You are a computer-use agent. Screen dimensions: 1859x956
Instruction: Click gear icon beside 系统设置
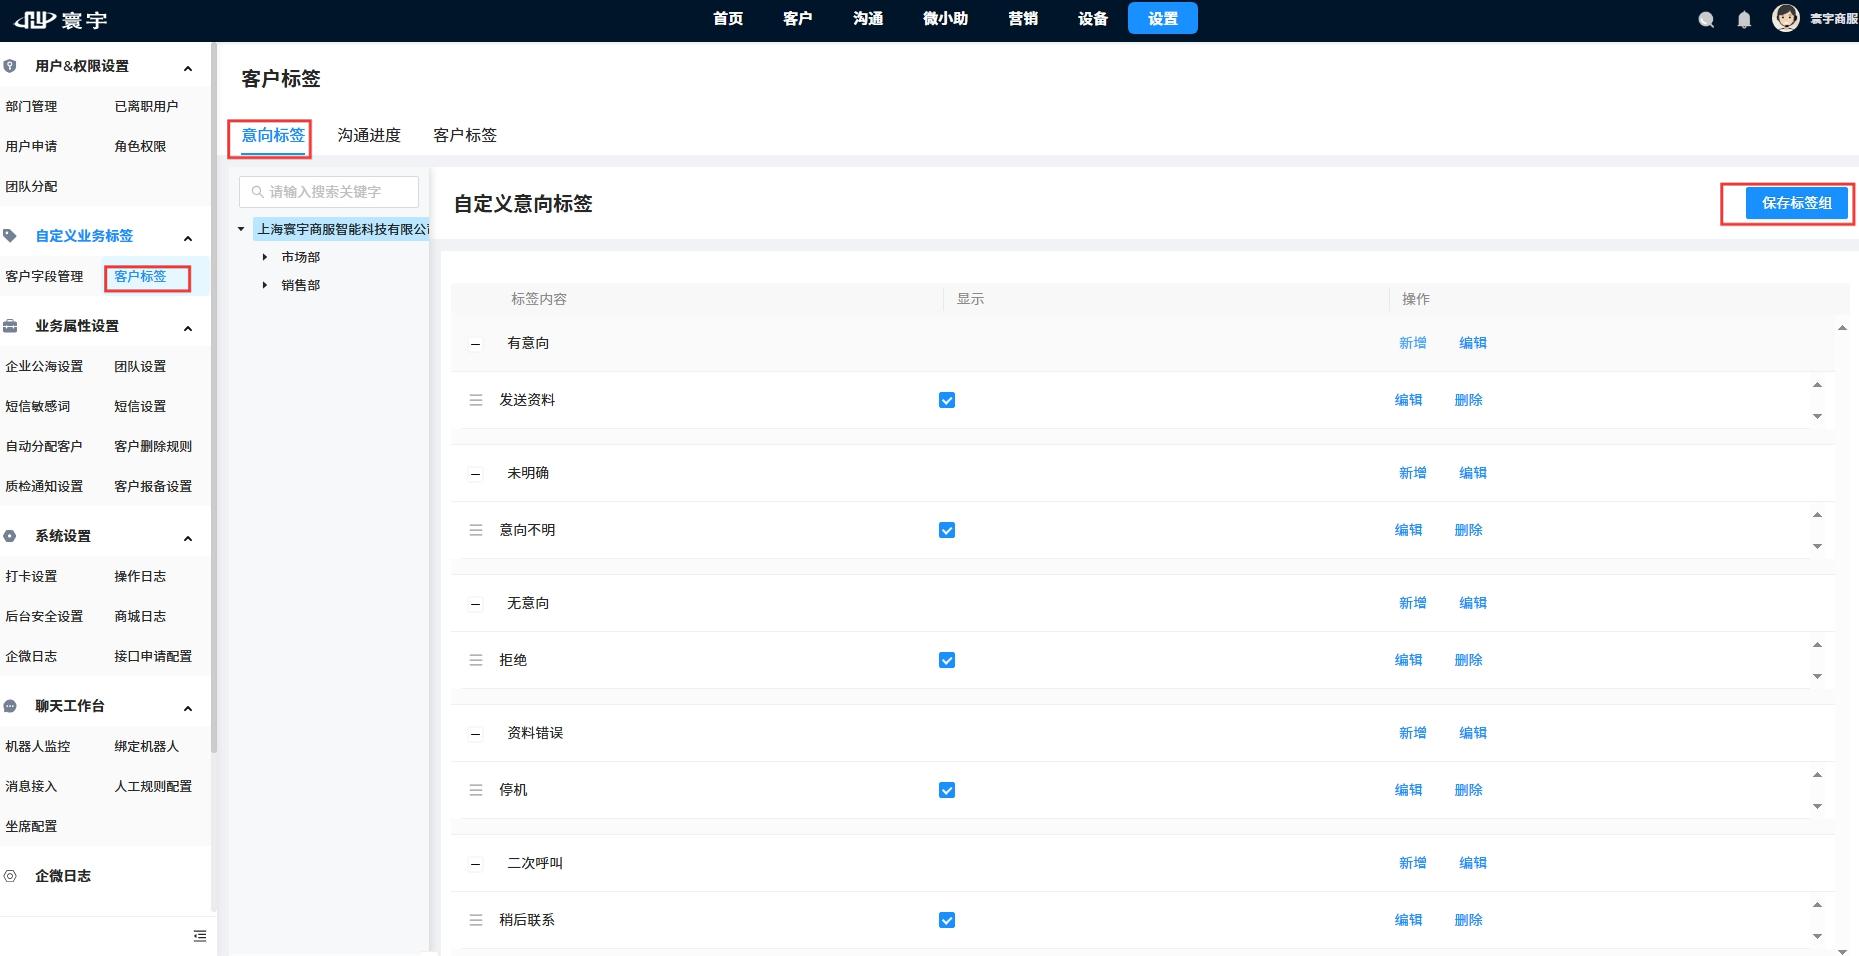tap(10, 536)
